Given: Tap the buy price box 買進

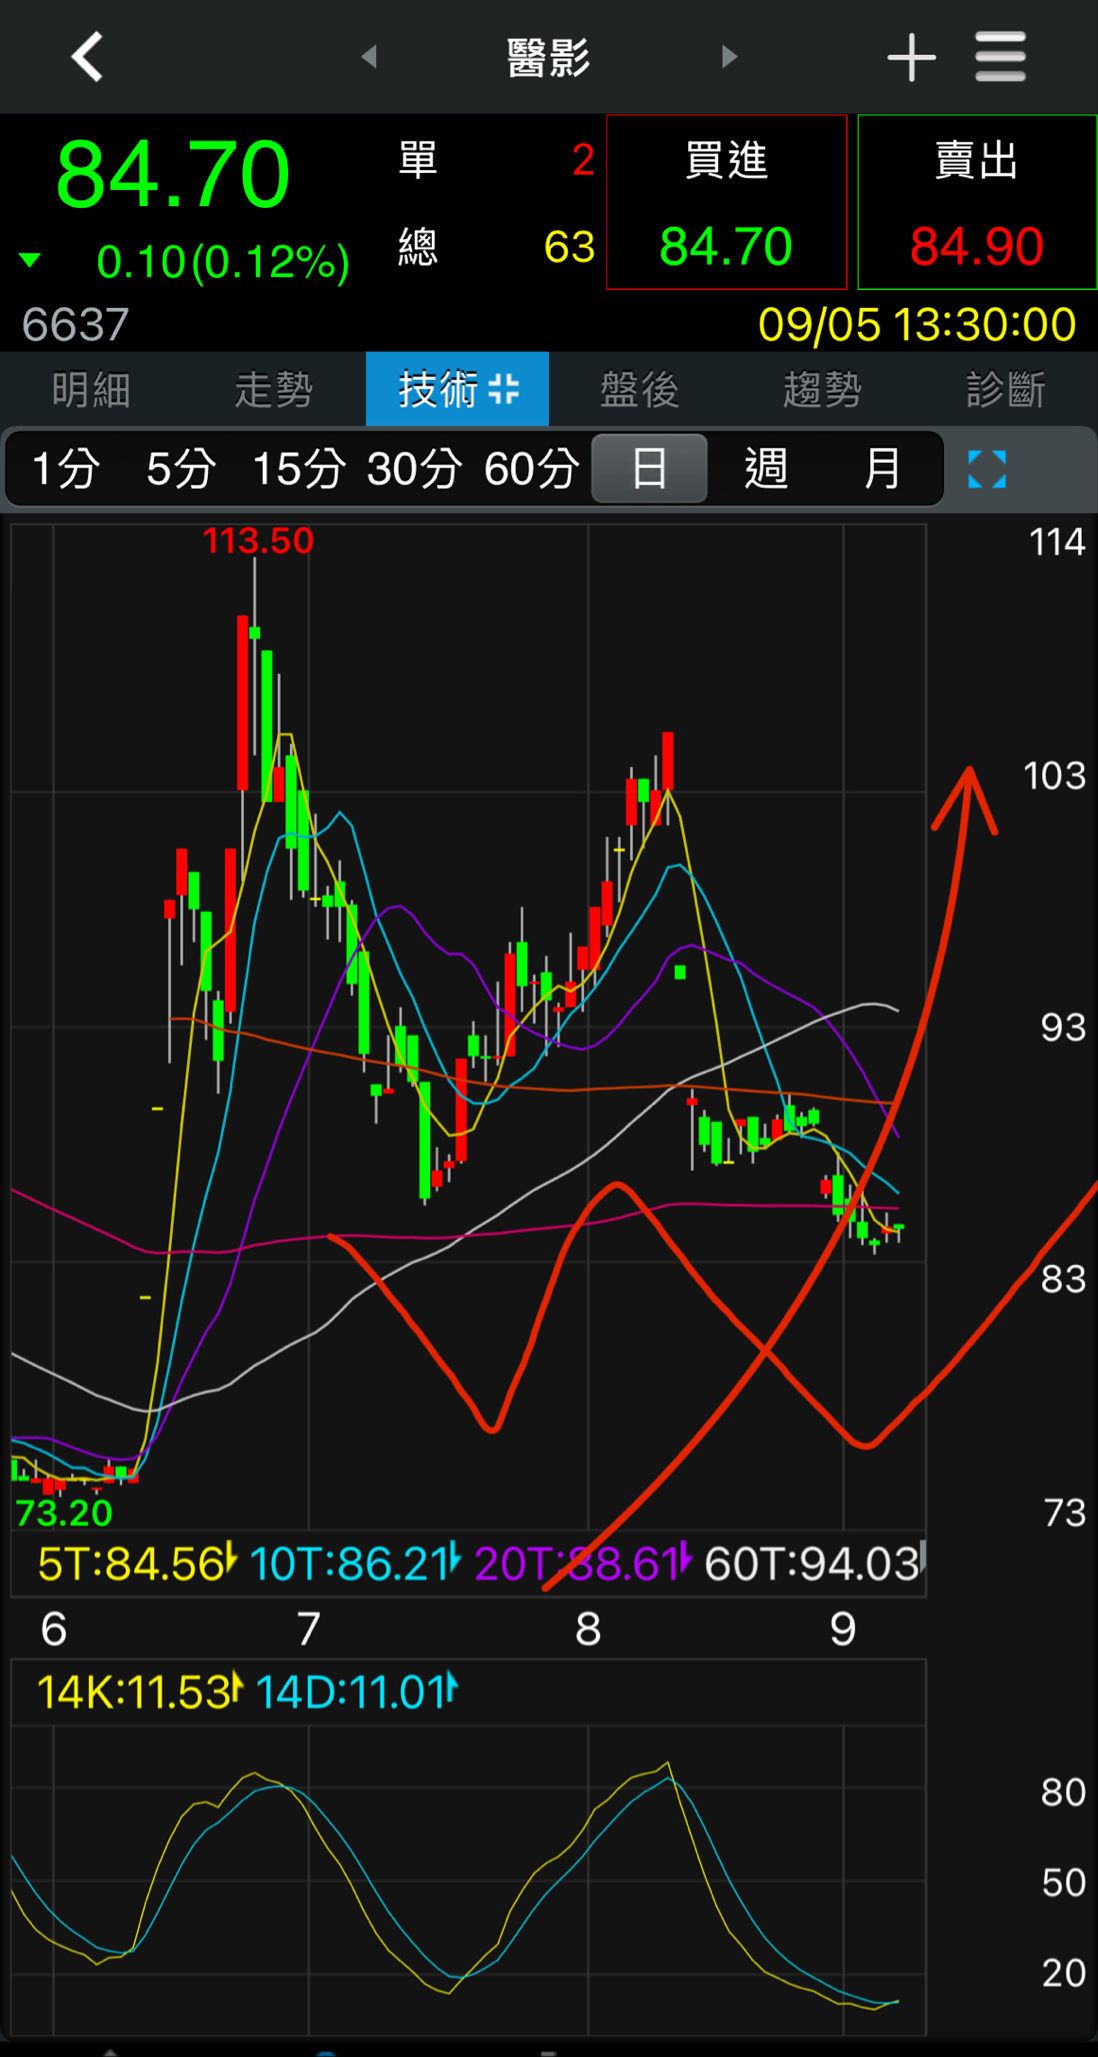Looking at the screenshot, I should pos(726,203).
